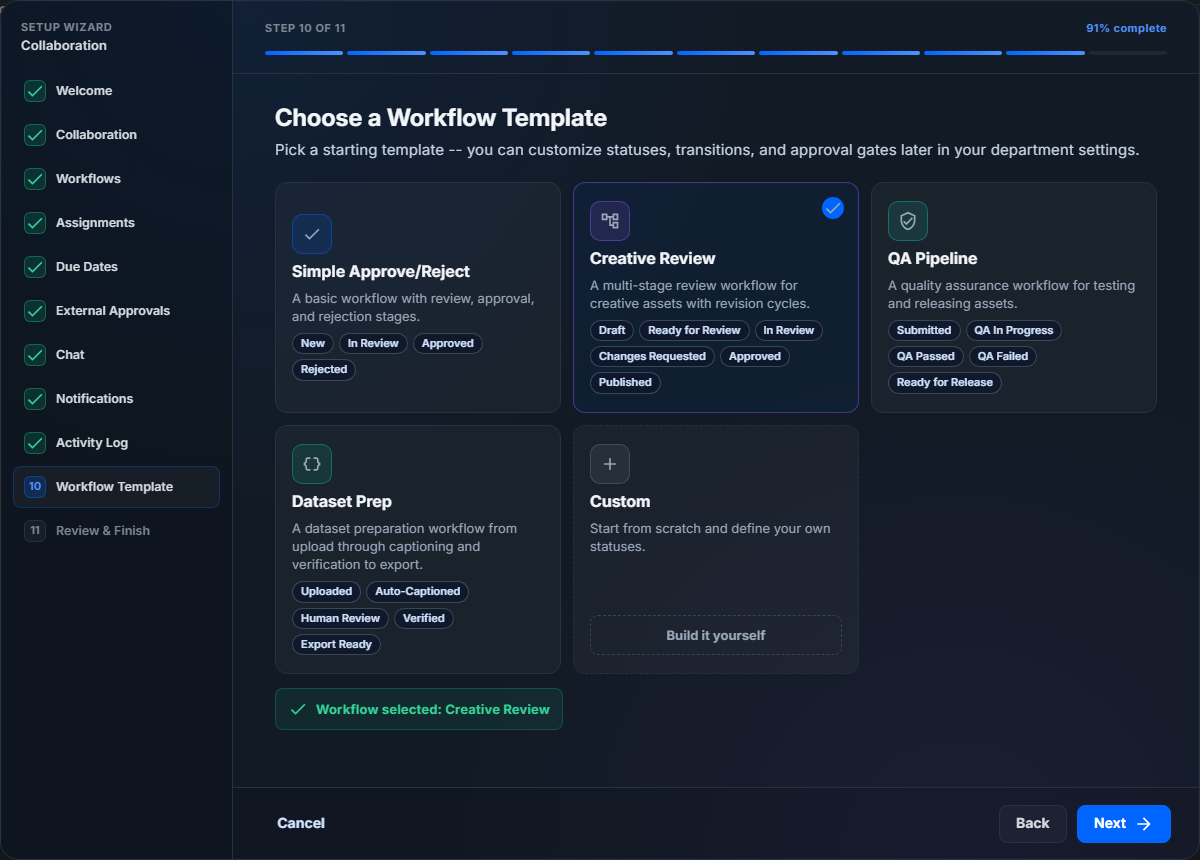Click the Human Review status tag
Image resolution: width=1200 pixels, height=860 pixels.
[340, 618]
